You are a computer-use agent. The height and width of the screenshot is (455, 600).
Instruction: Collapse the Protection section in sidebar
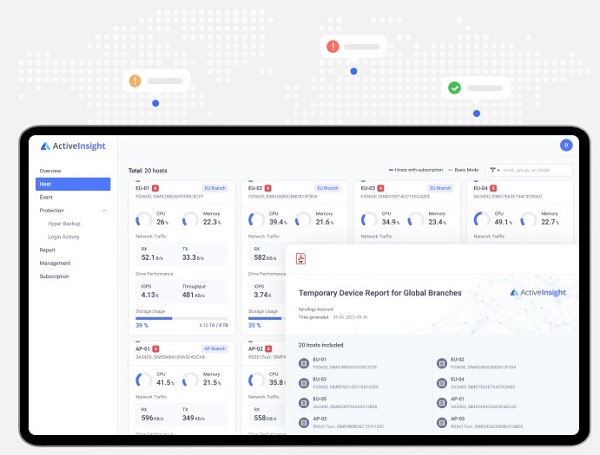104,211
